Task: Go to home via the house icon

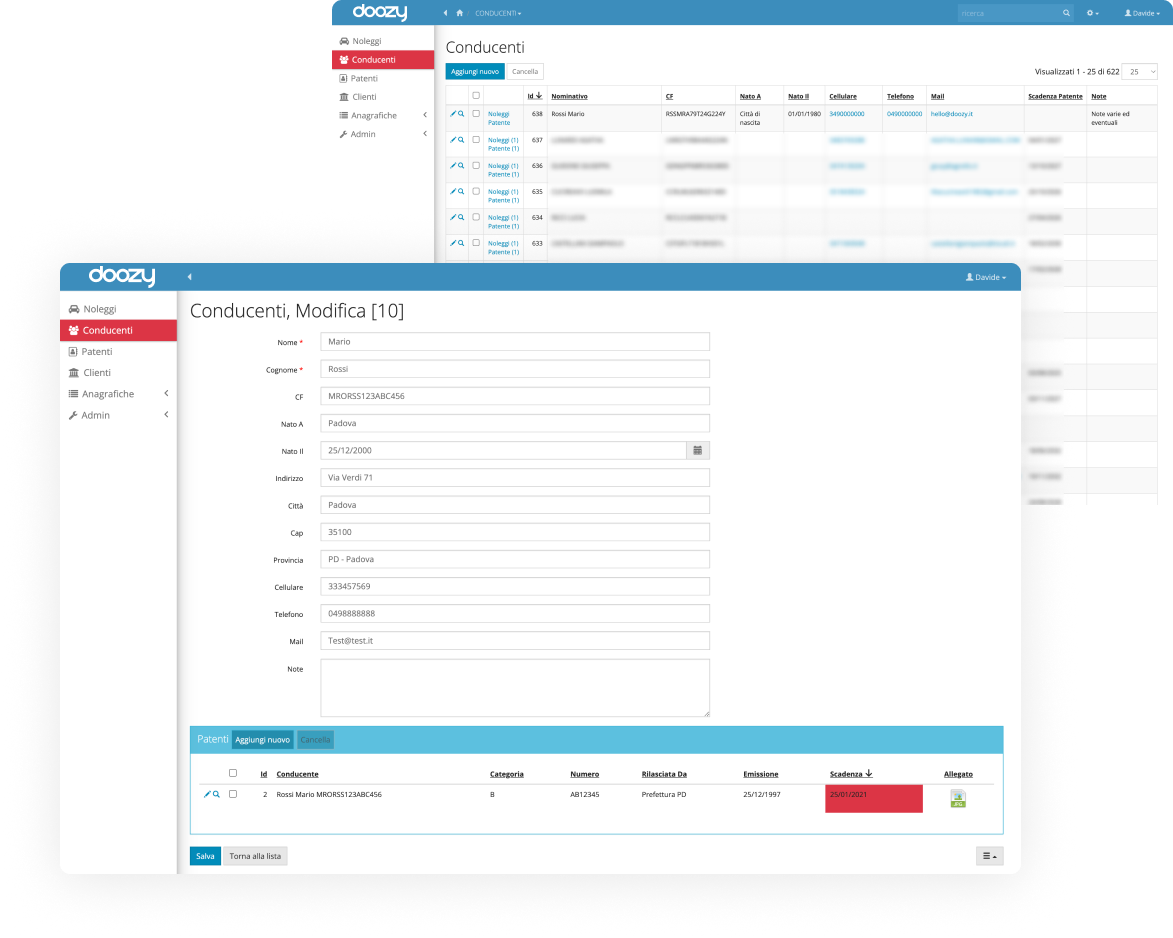Action: (459, 13)
